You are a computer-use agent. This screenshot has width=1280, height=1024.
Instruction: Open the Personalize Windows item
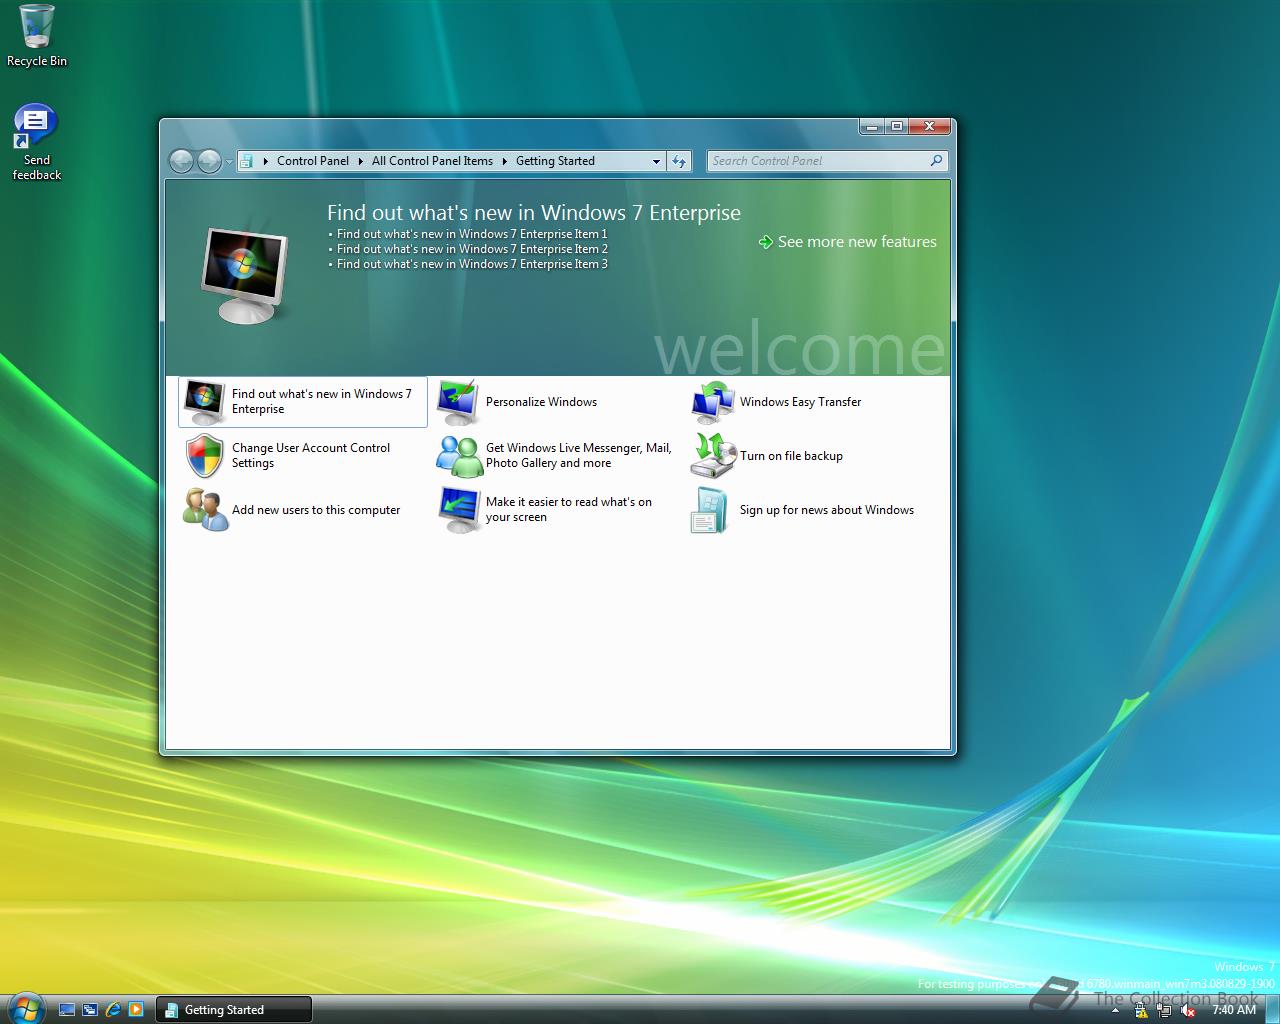coord(556,402)
